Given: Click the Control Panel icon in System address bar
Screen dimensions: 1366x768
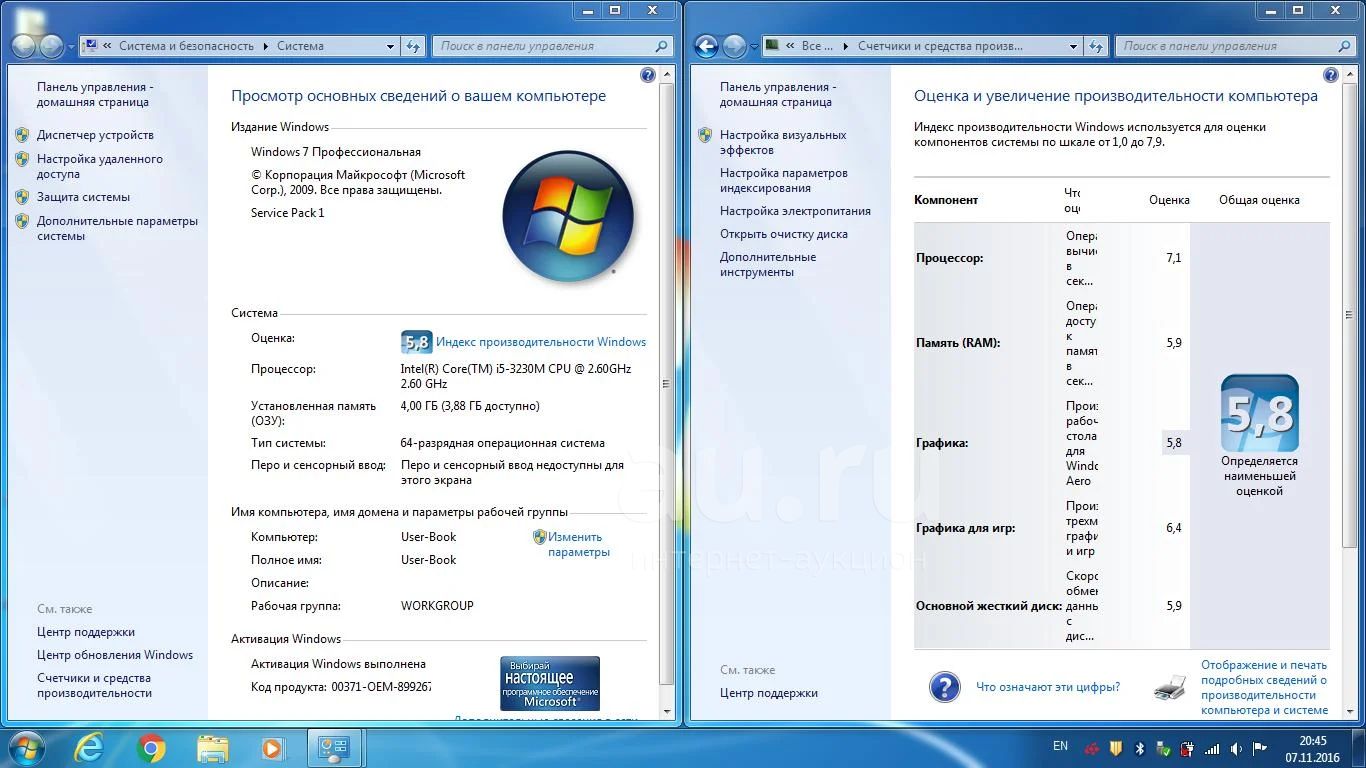Looking at the screenshot, I should click(89, 46).
